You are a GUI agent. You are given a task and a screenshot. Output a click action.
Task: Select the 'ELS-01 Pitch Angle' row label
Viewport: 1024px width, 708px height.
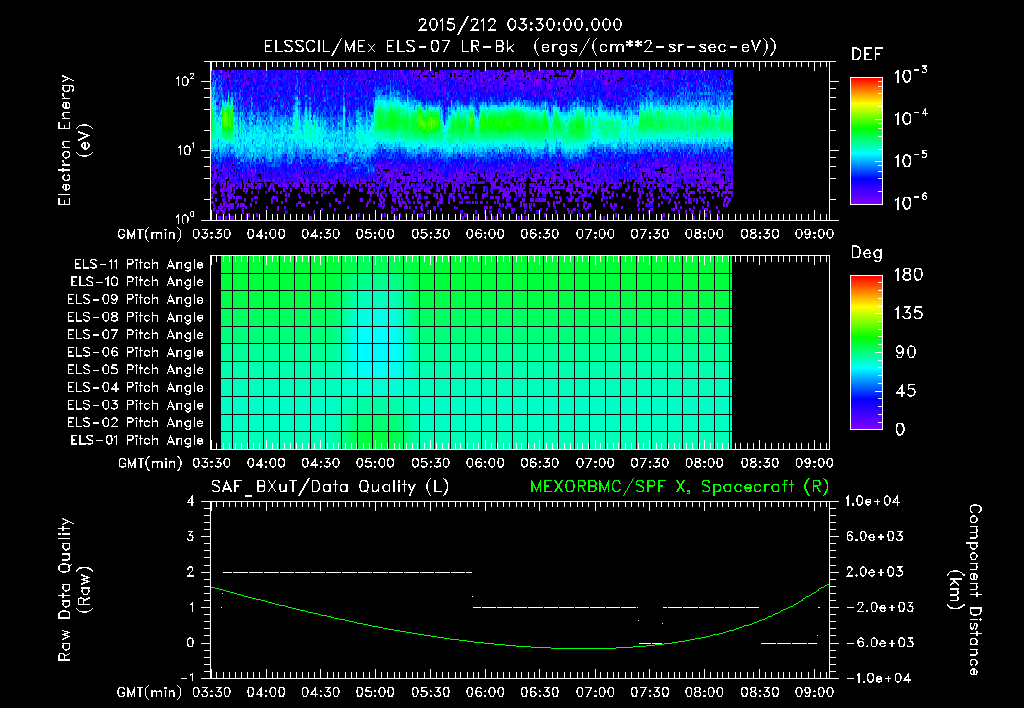tap(137, 440)
